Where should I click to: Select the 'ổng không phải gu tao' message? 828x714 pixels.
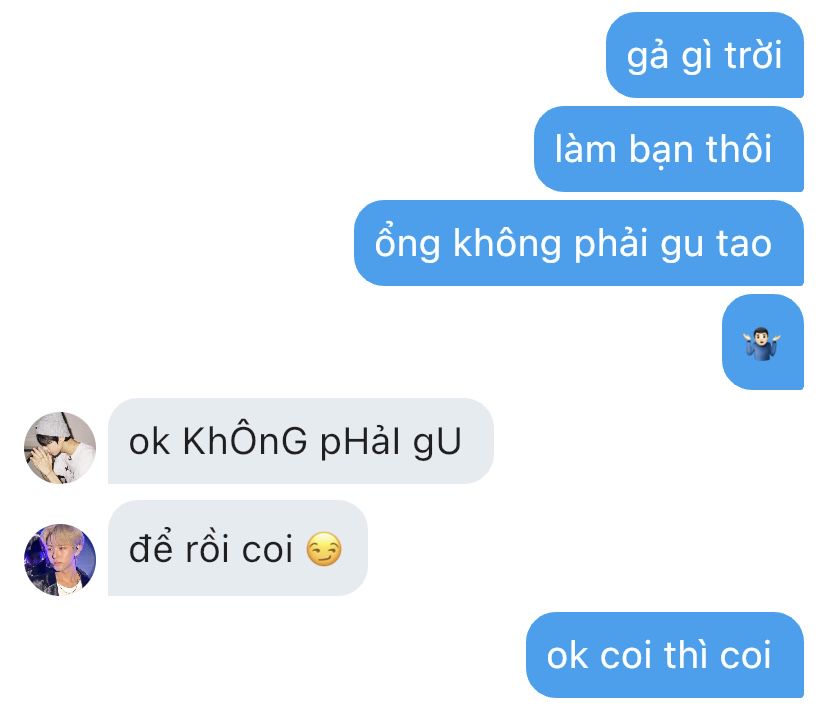click(x=579, y=243)
